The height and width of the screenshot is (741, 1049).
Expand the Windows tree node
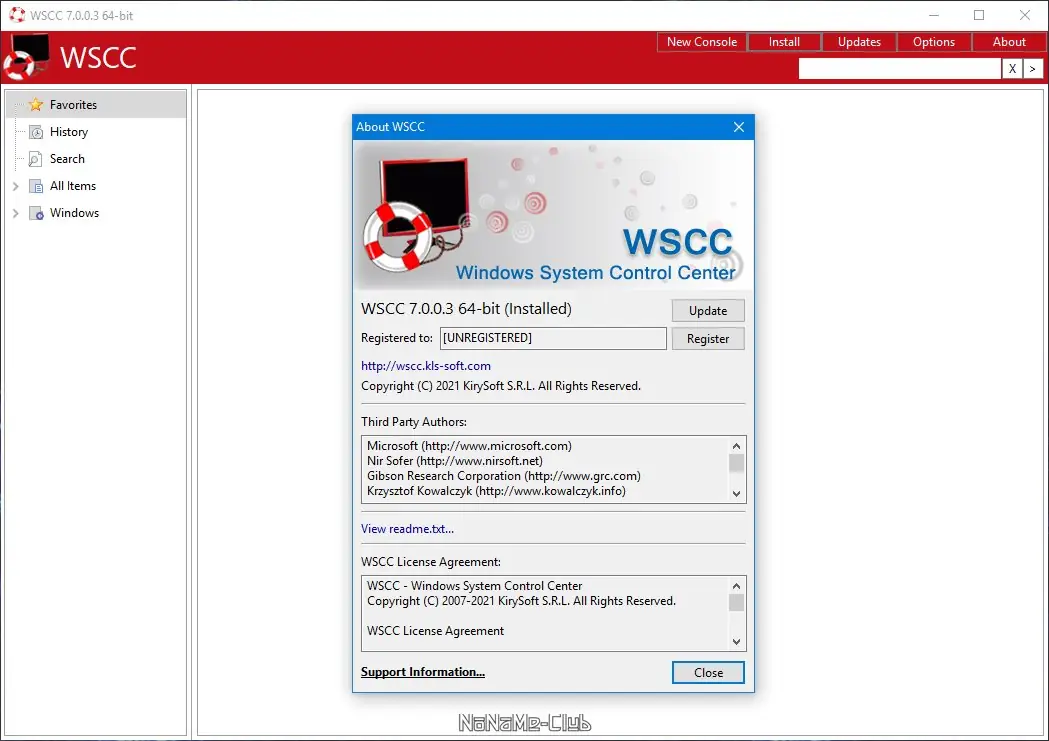tap(15, 212)
